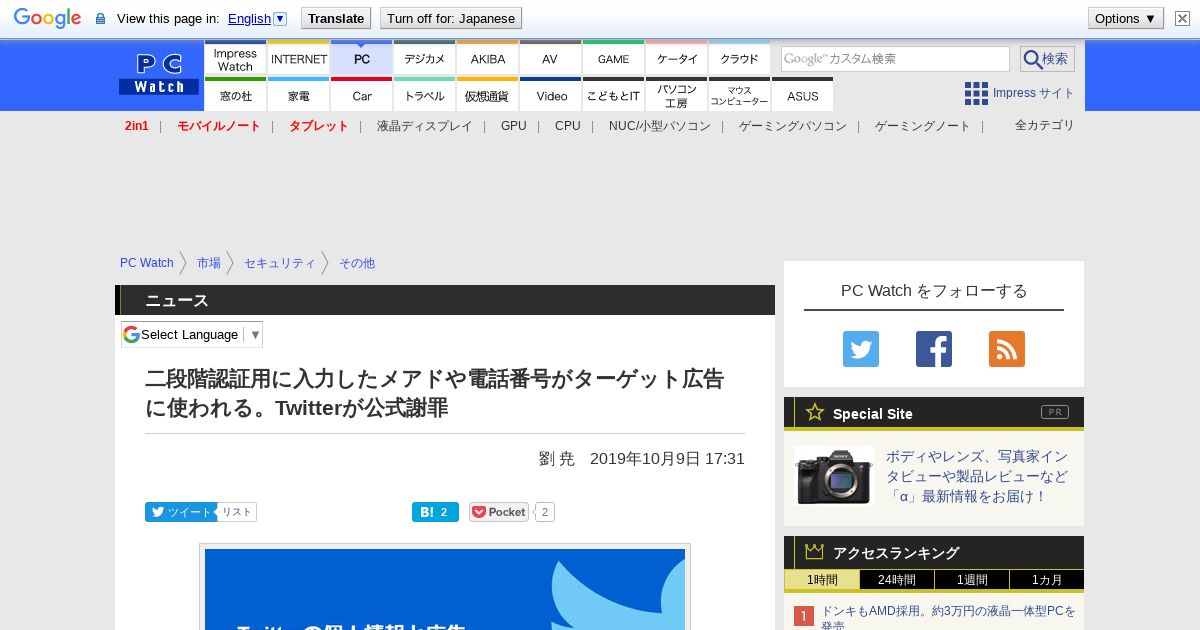
Task: Open the top-ranked ドンキもAMD採用 article
Action: pyautogui.click(x=948, y=617)
